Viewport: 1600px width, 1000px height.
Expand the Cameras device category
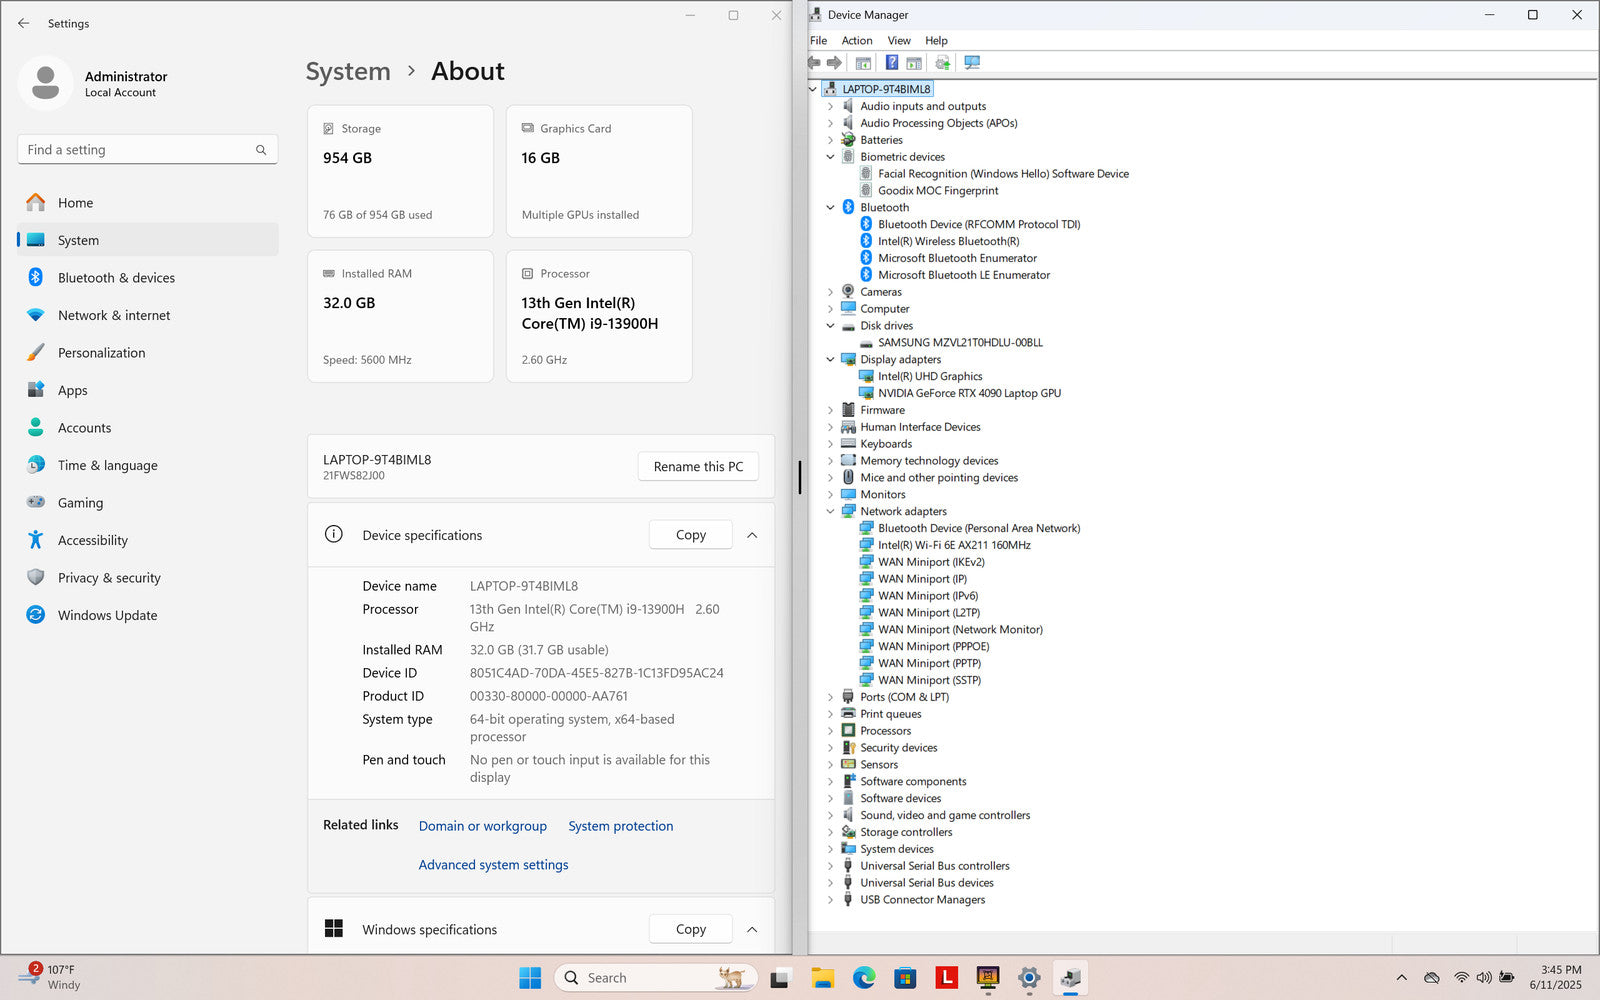[x=830, y=292]
